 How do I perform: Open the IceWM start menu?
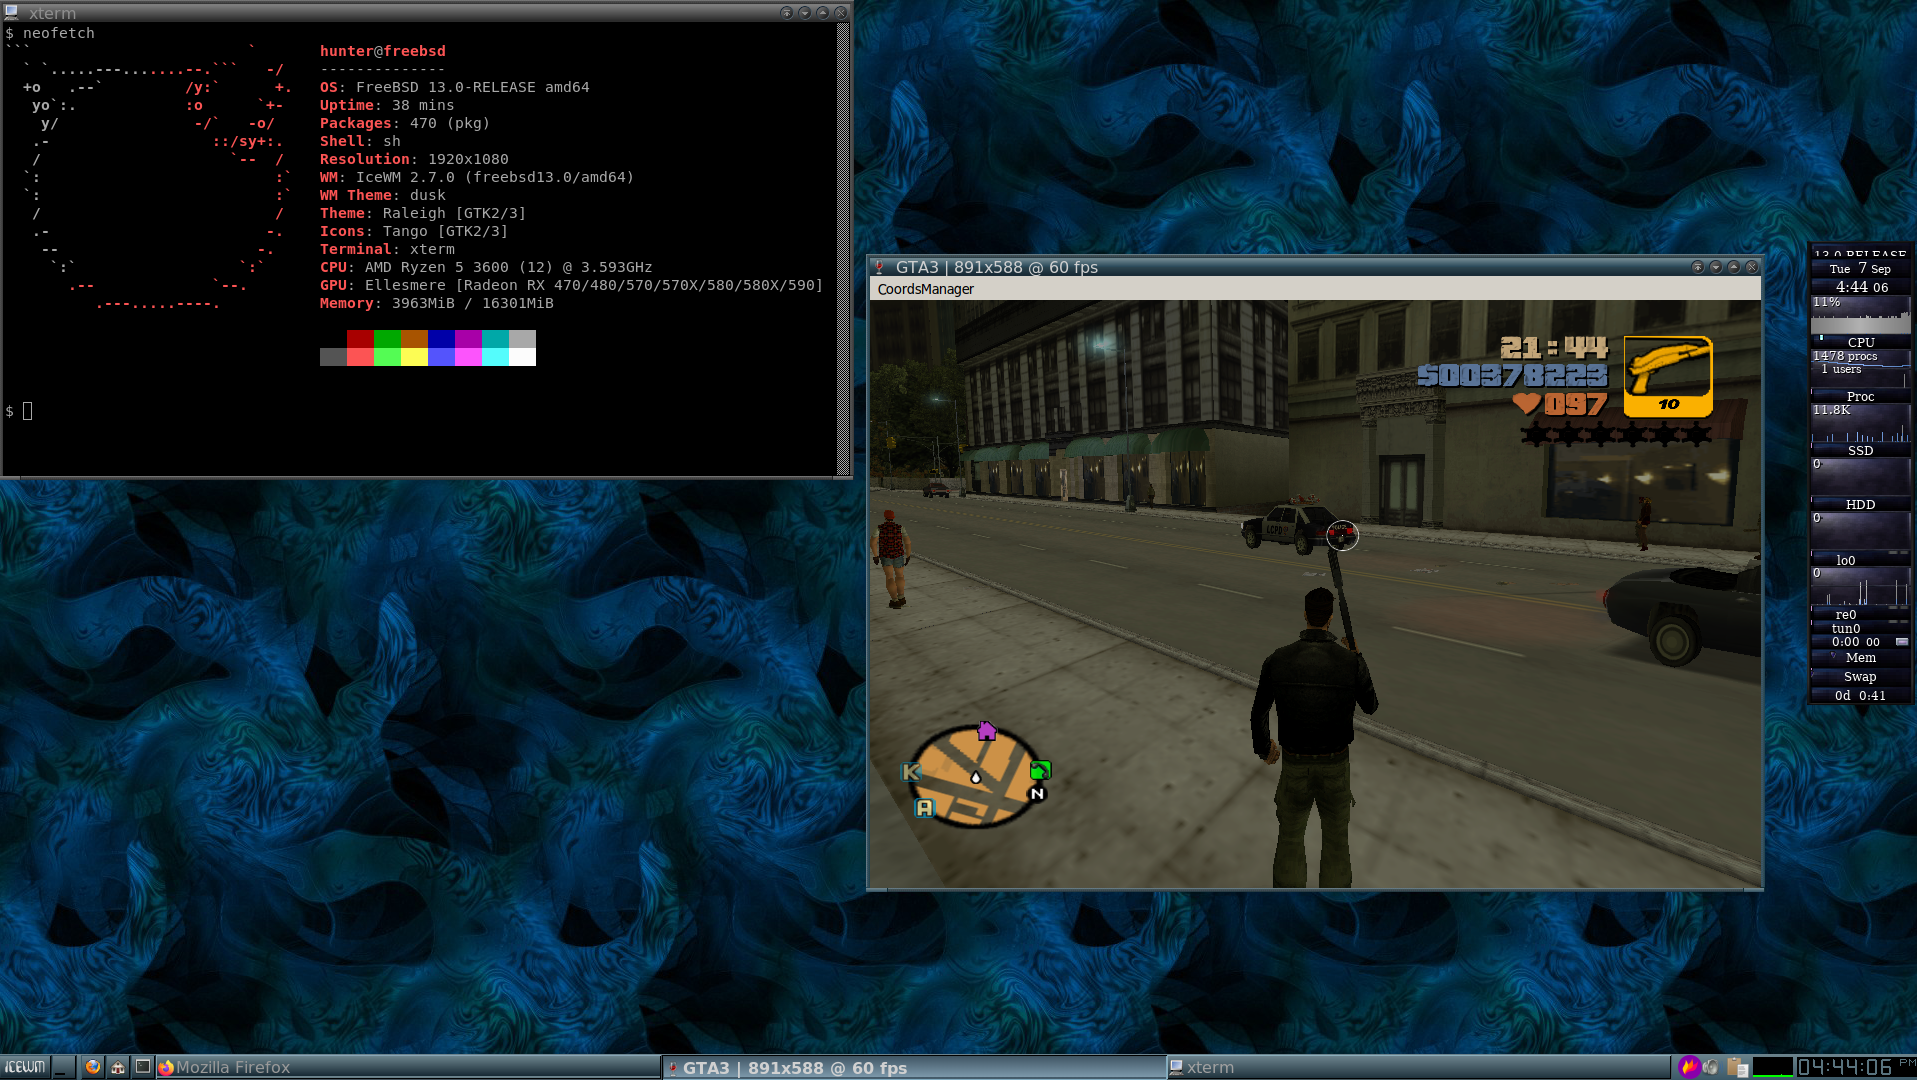point(26,1067)
